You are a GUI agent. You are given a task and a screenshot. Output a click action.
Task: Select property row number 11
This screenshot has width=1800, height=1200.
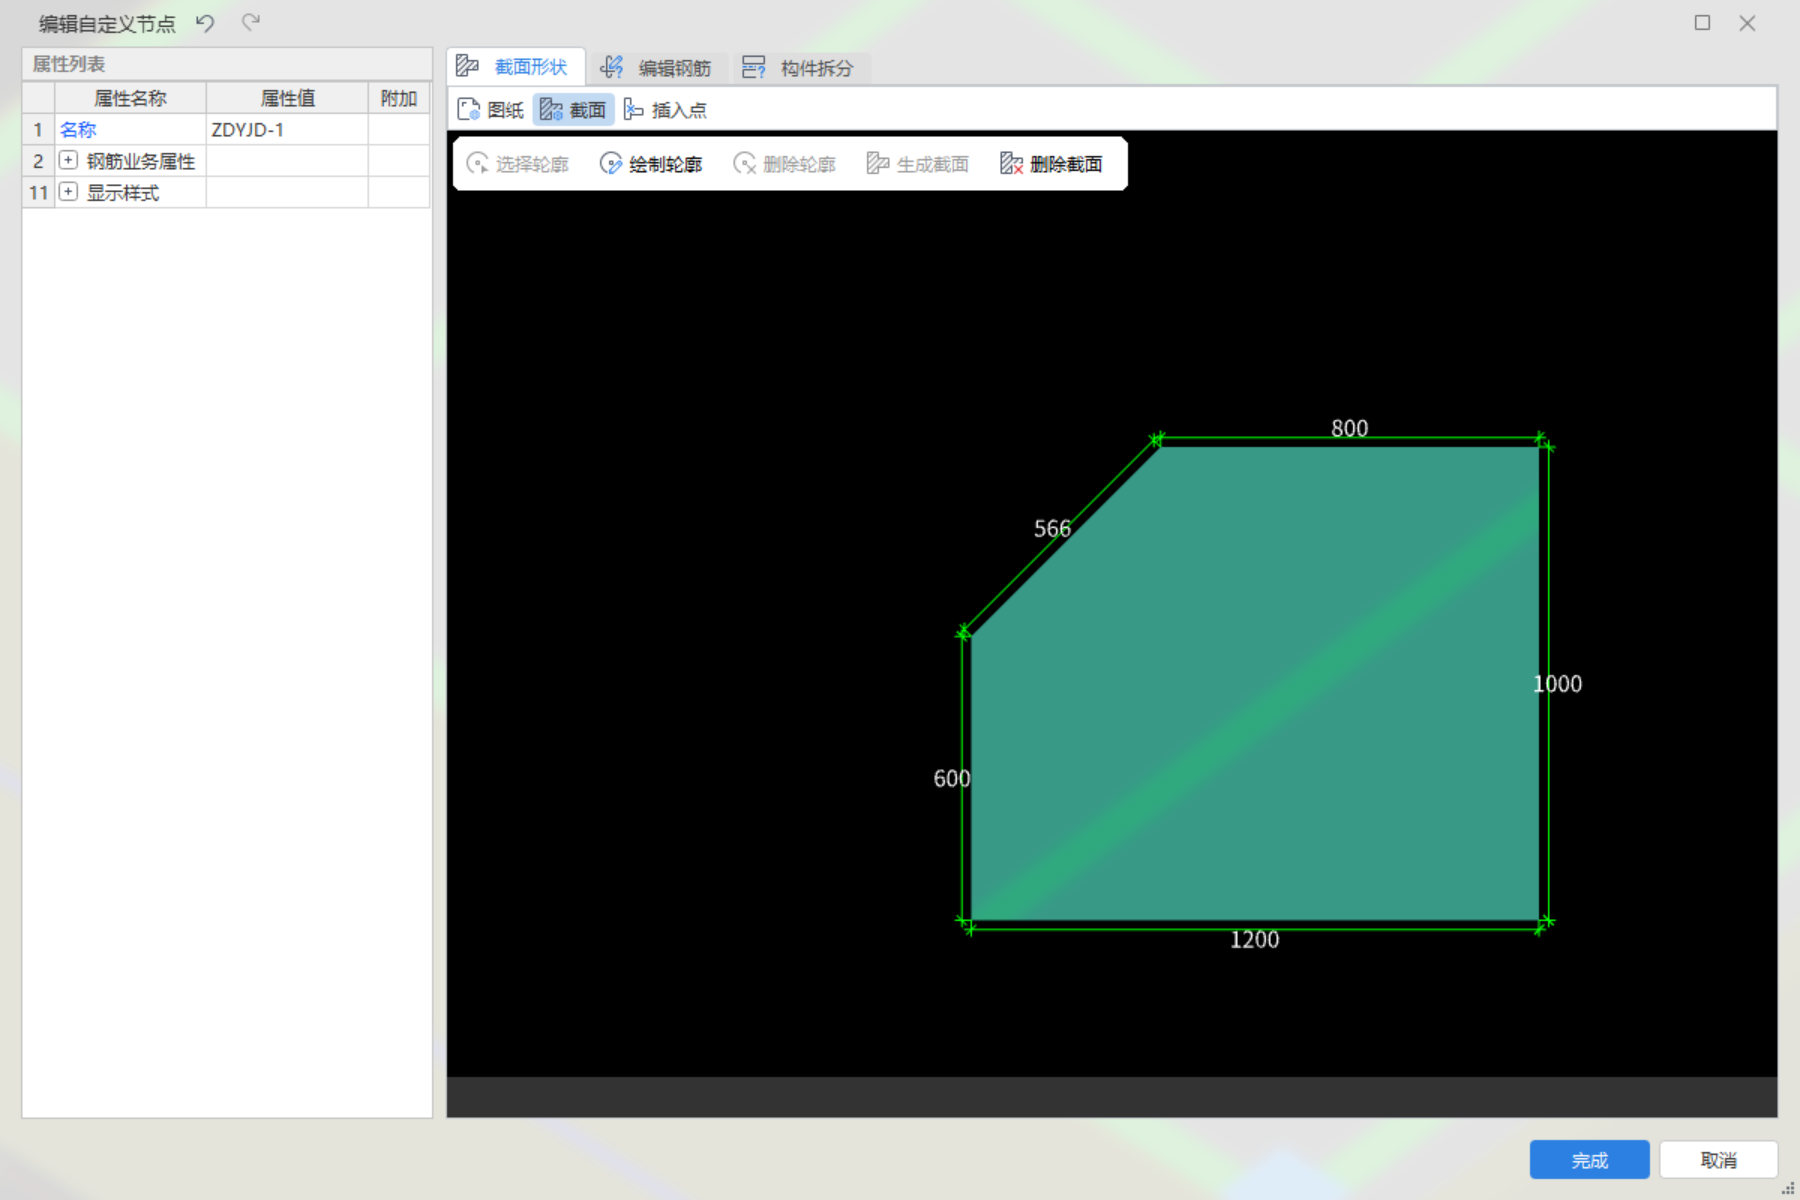38,192
